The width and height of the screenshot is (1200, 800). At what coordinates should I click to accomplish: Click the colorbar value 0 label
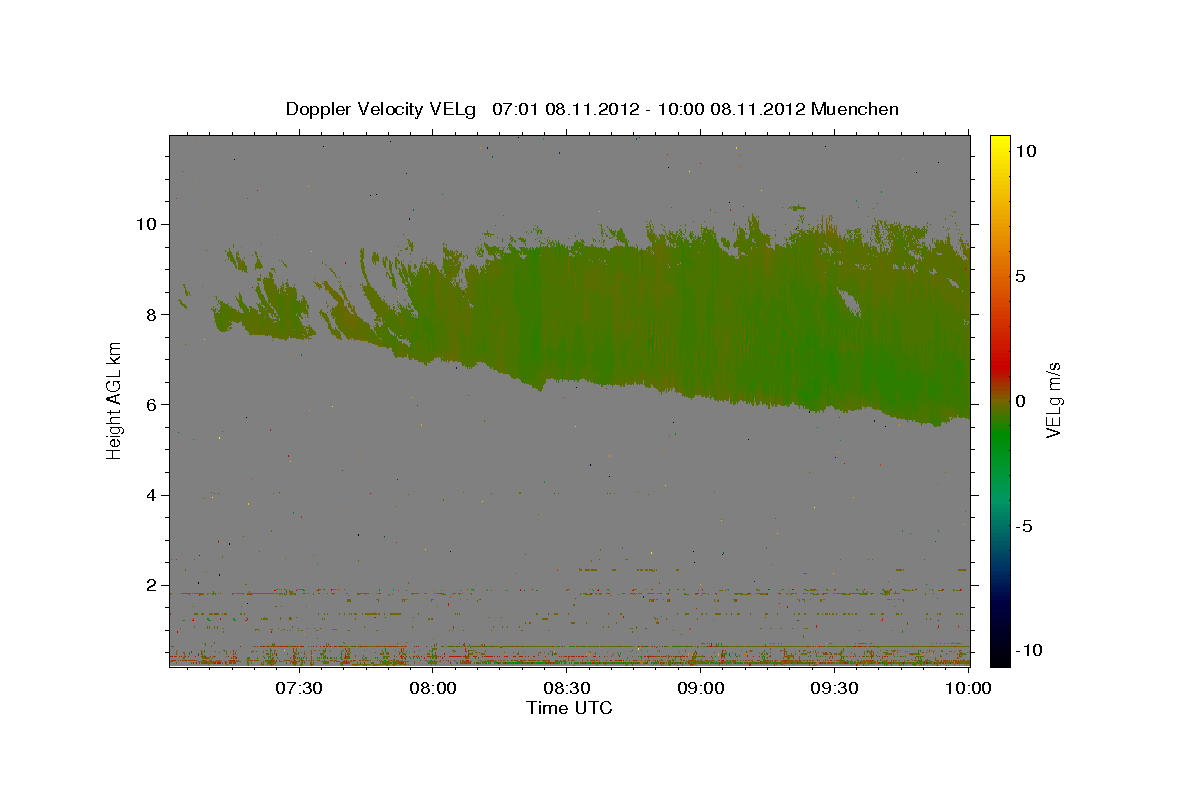[1020, 401]
